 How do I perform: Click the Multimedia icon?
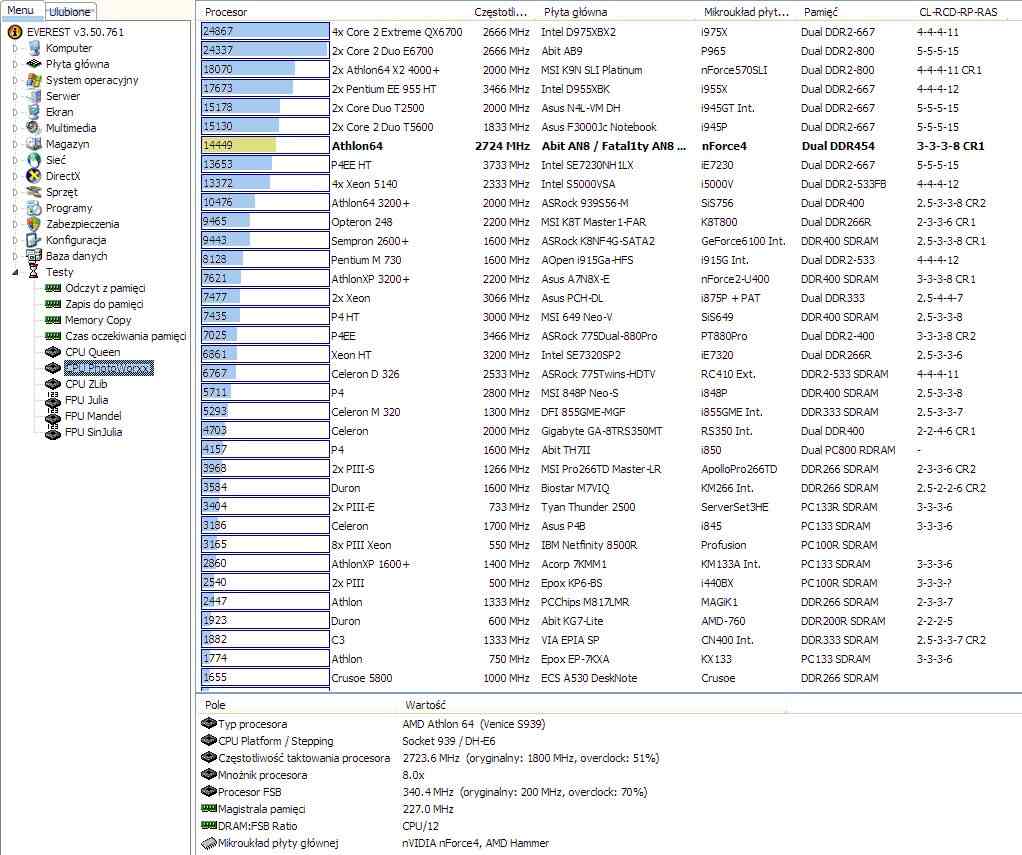pos(34,128)
